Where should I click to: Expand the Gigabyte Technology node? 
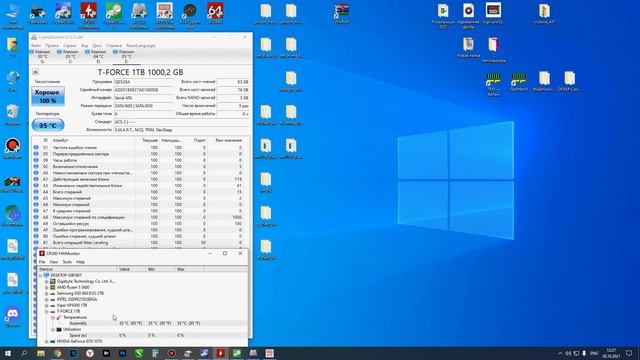tap(47, 282)
